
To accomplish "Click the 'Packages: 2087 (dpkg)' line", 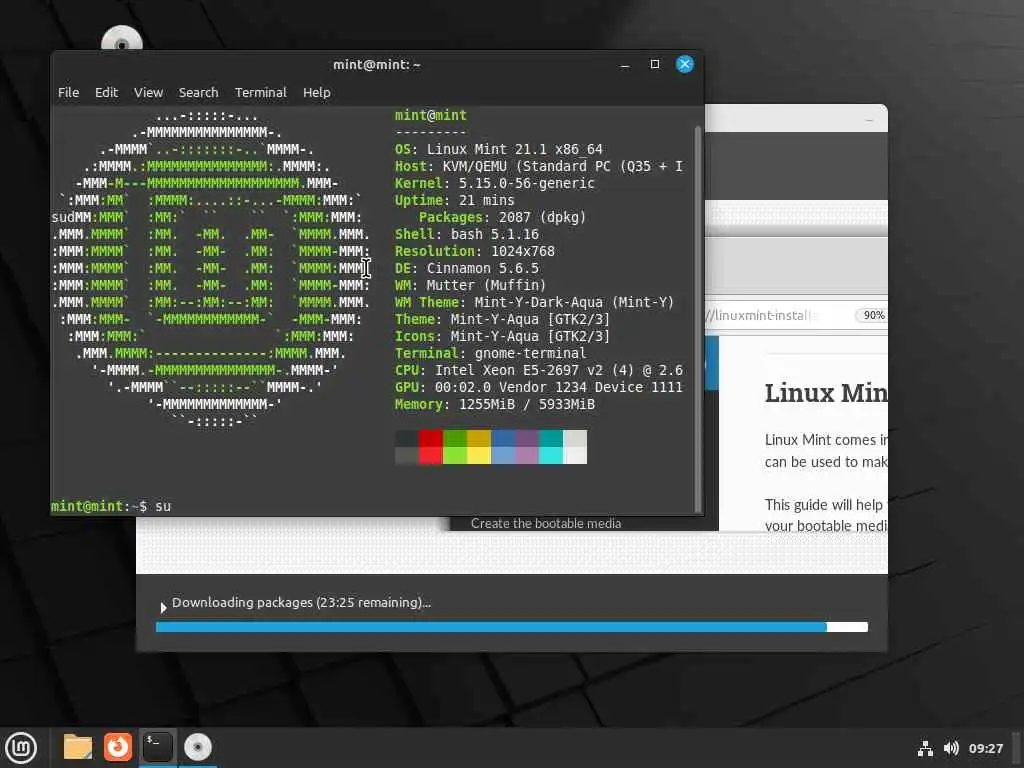I will [502, 217].
